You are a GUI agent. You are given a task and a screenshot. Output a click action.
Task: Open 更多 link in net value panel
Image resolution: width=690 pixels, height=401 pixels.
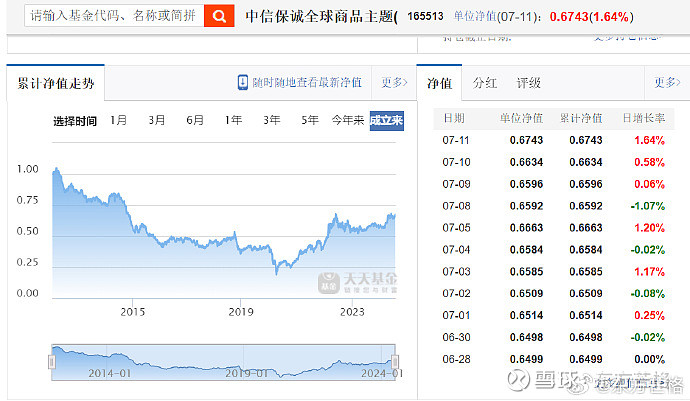pyautogui.click(x=667, y=82)
